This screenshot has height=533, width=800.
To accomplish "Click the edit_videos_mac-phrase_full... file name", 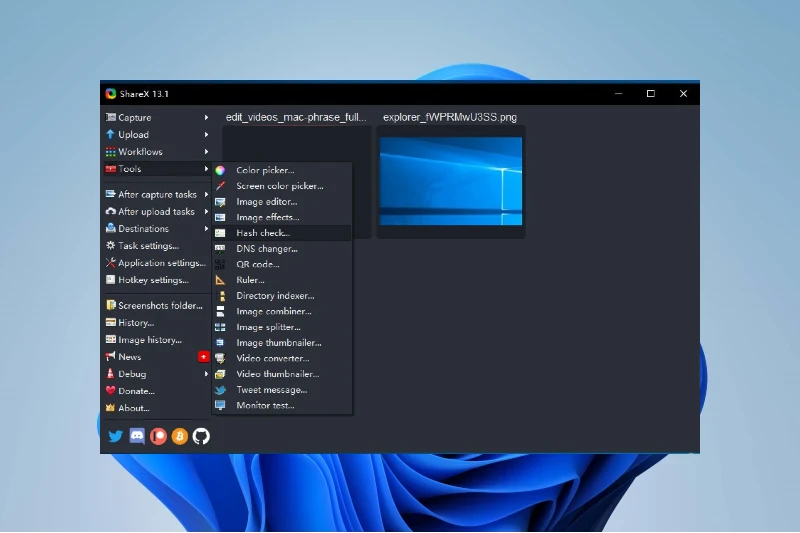I will coord(296,117).
